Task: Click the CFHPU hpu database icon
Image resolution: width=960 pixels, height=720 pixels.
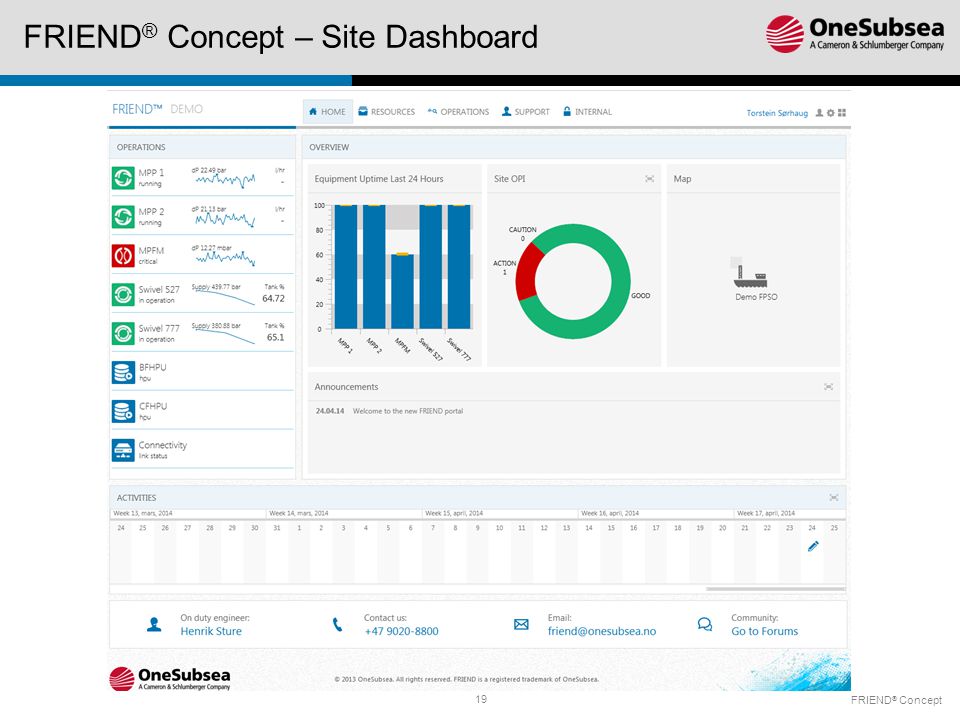Action: tap(123, 411)
